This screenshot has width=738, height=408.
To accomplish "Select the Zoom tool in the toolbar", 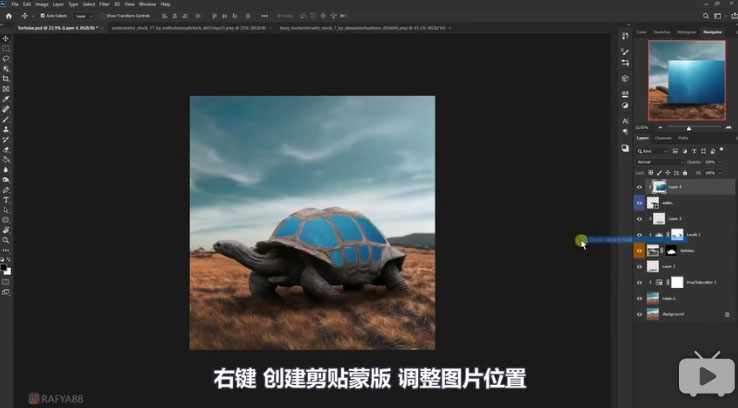I will click(6, 240).
